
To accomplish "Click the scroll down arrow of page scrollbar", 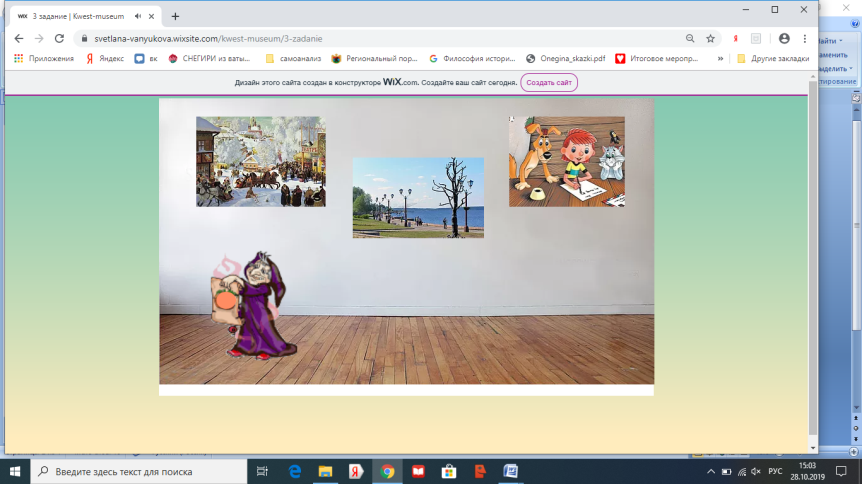I will pos(813,448).
